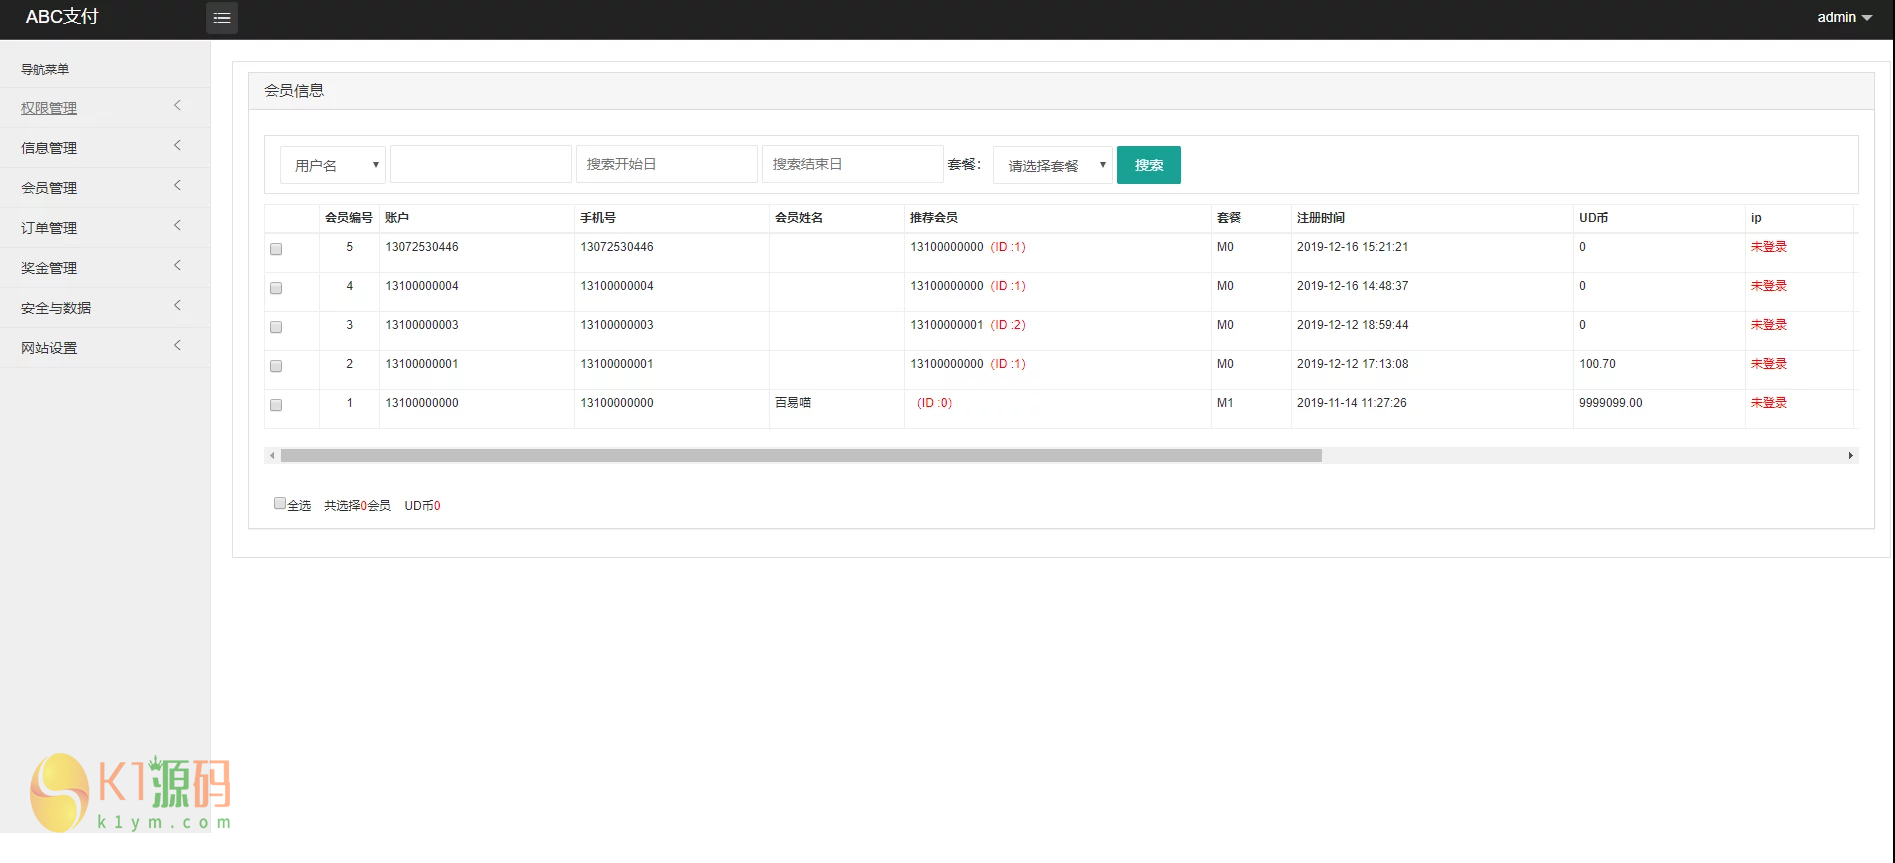Click the green 搜索 button
Image resolution: width=1895 pixels, height=863 pixels.
1149,165
